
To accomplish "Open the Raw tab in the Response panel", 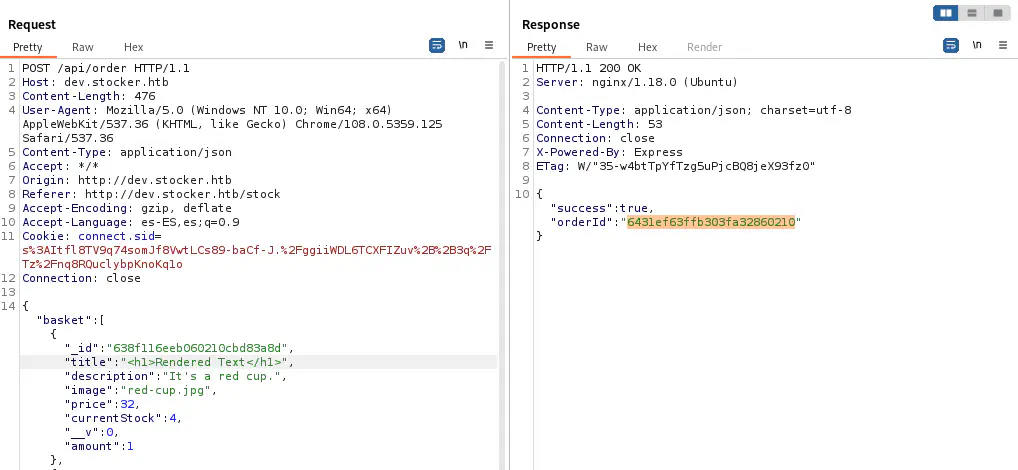I will tap(597, 47).
